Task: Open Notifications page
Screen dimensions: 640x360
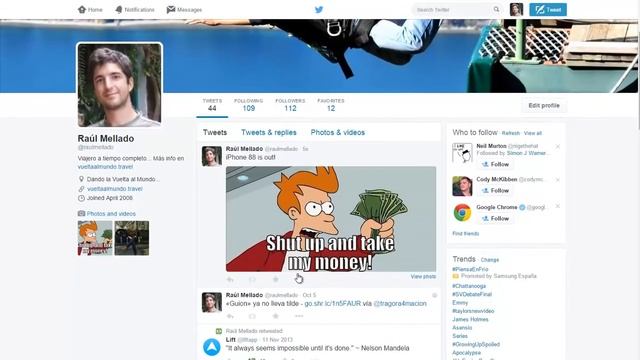Action: tap(135, 9)
